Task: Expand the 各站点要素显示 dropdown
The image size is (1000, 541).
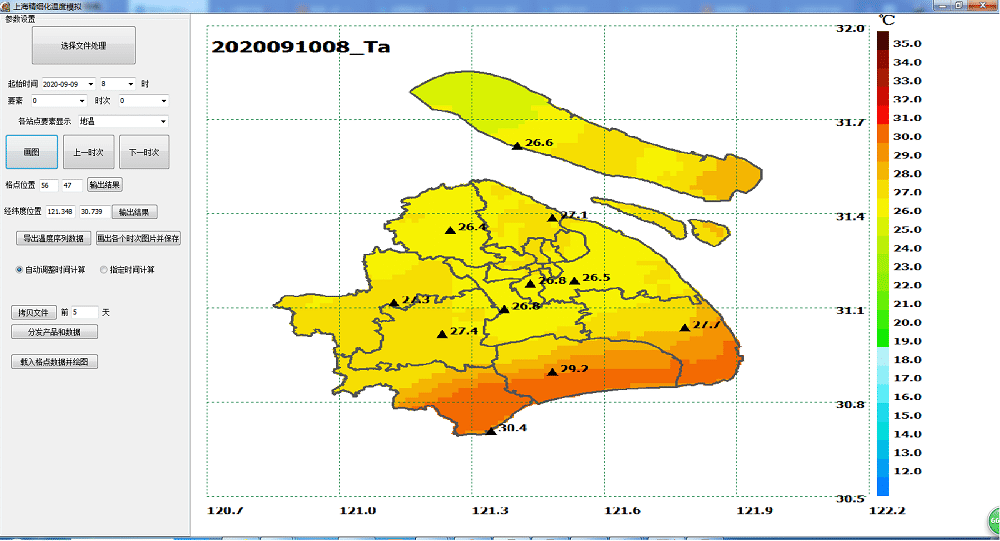Action: (162, 122)
